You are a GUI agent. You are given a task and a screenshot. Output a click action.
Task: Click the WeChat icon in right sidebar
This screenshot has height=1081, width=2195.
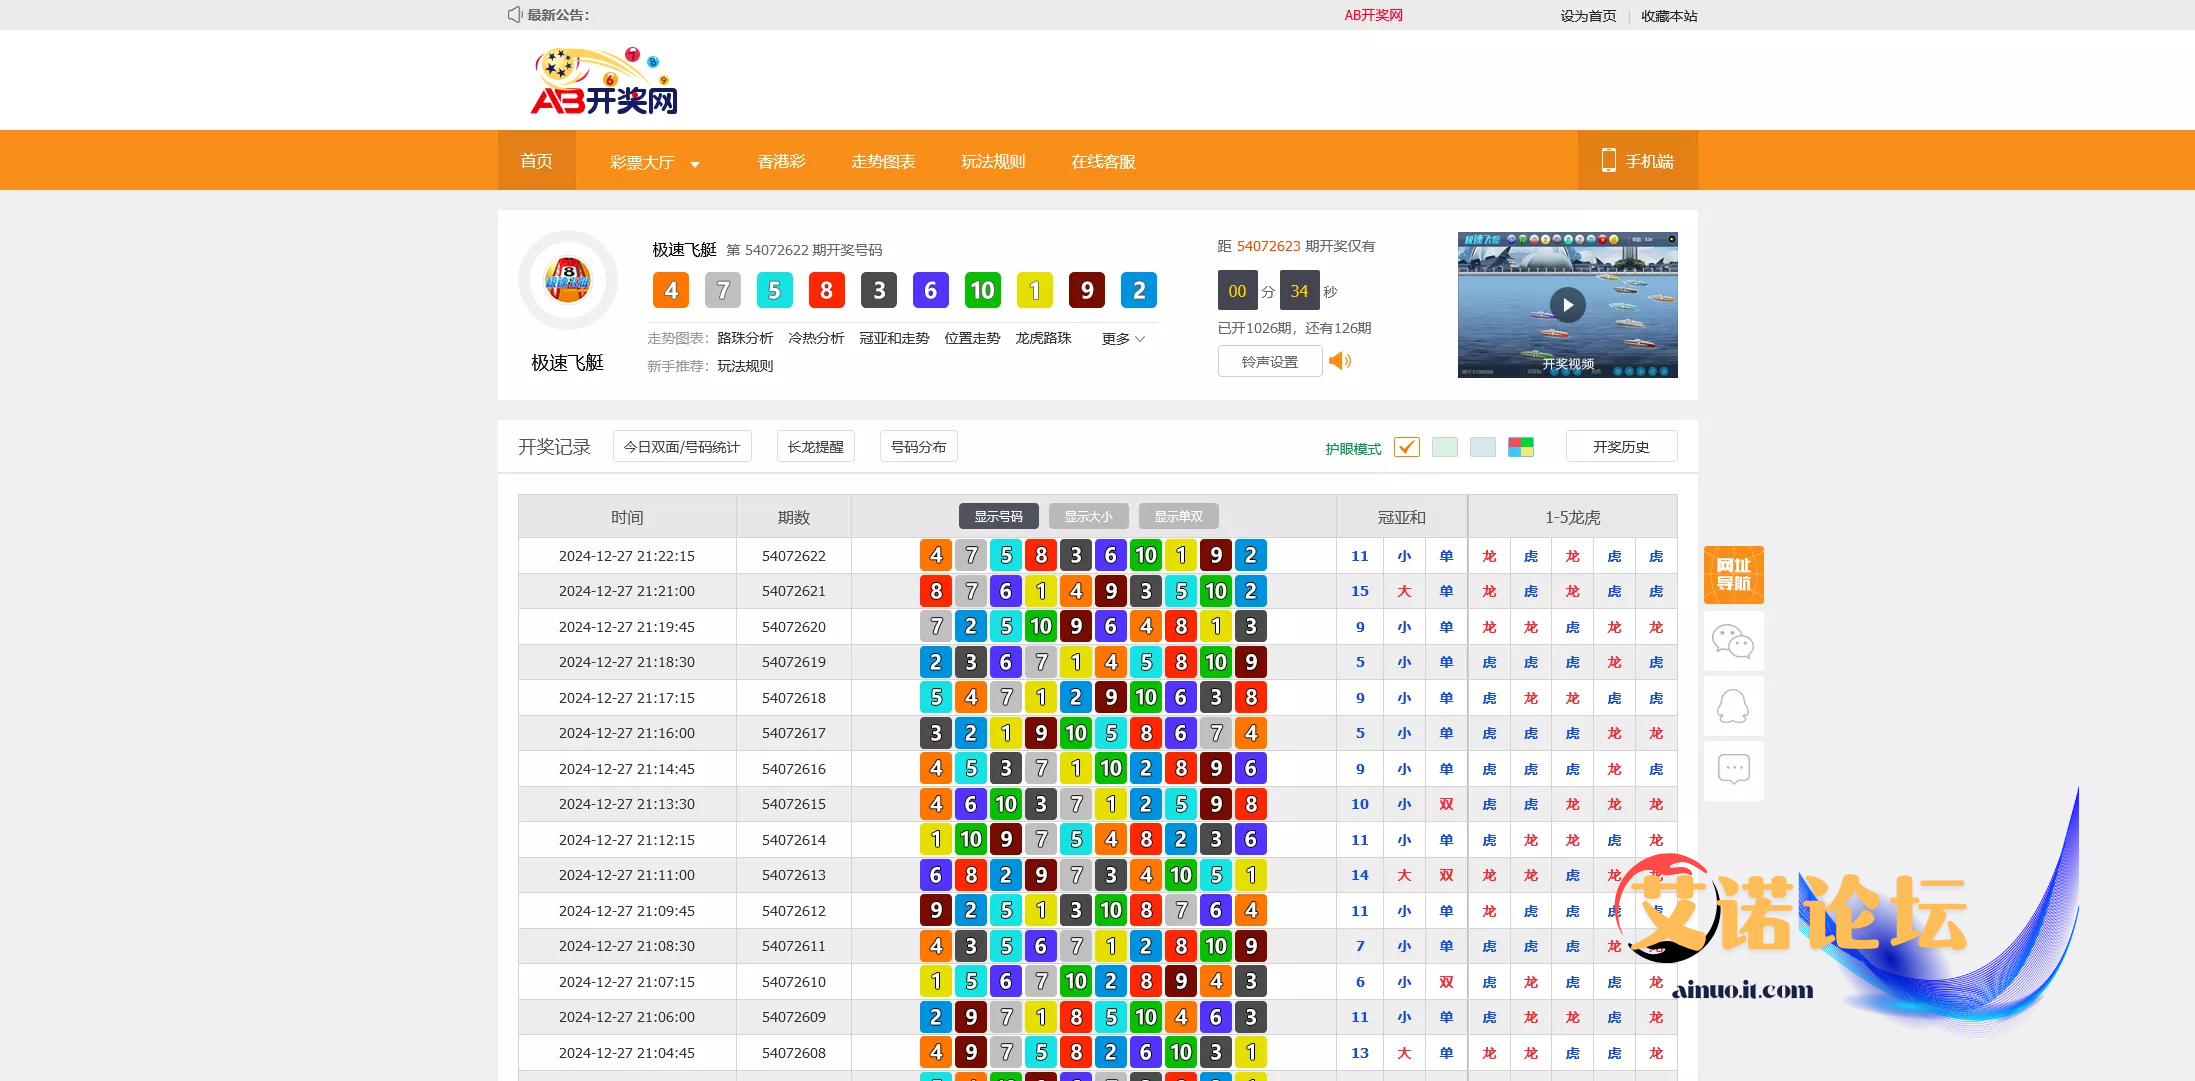1733,641
